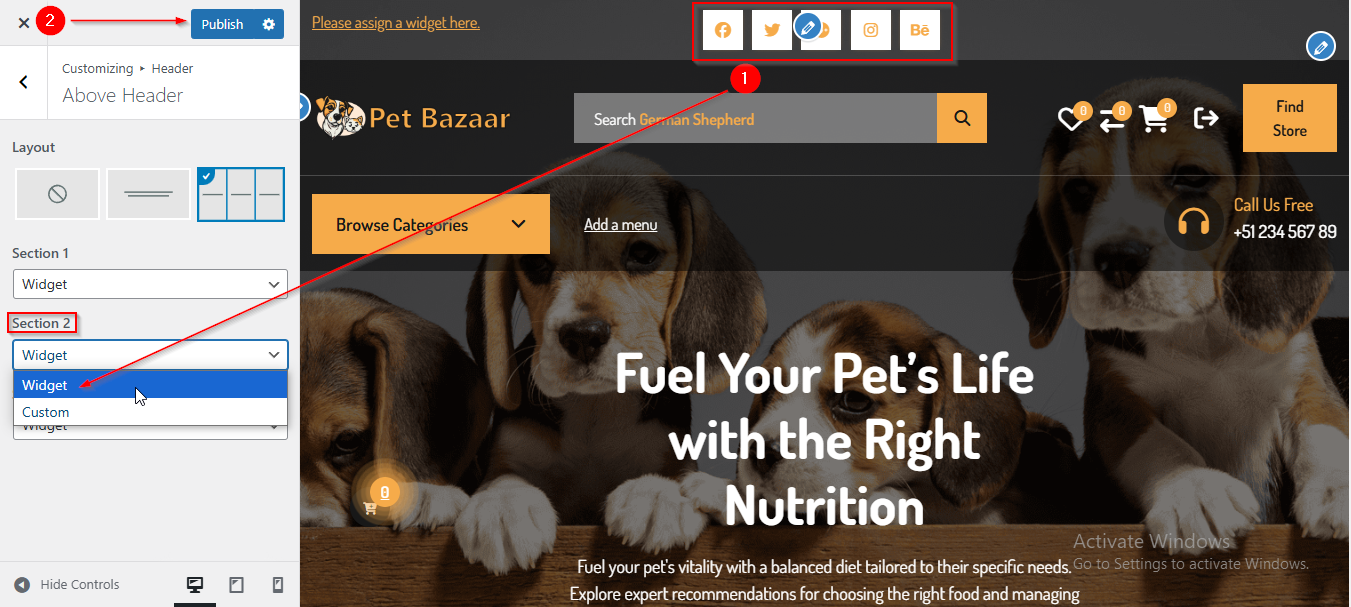
Task: Click the product search input field
Action: pyautogui.click(x=755, y=119)
